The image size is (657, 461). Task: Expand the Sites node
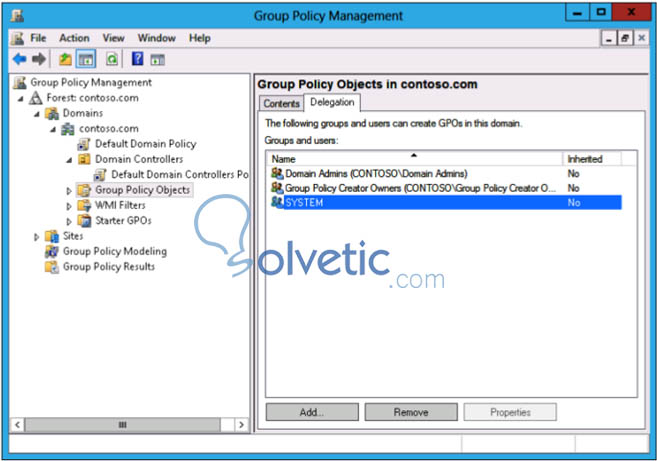click(x=36, y=237)
